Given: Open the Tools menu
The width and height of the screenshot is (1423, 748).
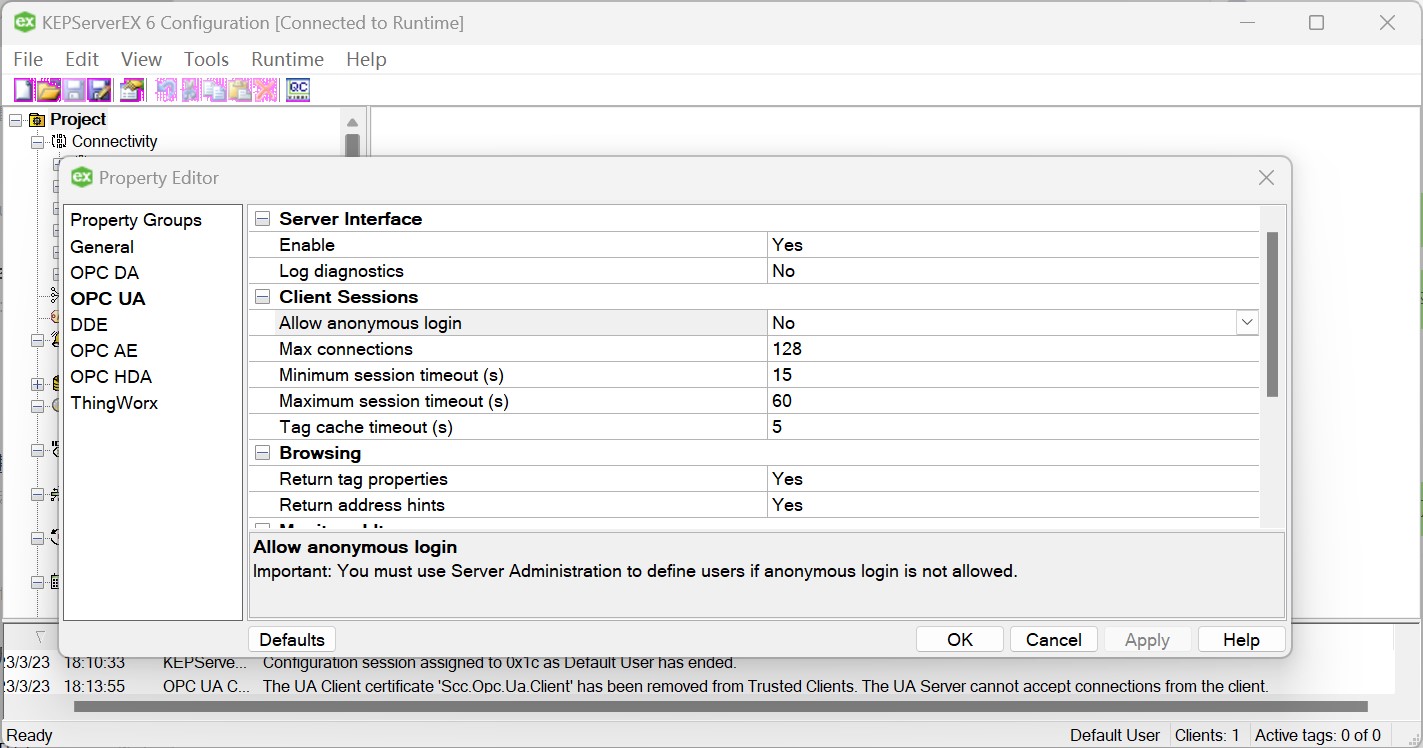Looking at the screenshot, I should [x=206, y=59].
